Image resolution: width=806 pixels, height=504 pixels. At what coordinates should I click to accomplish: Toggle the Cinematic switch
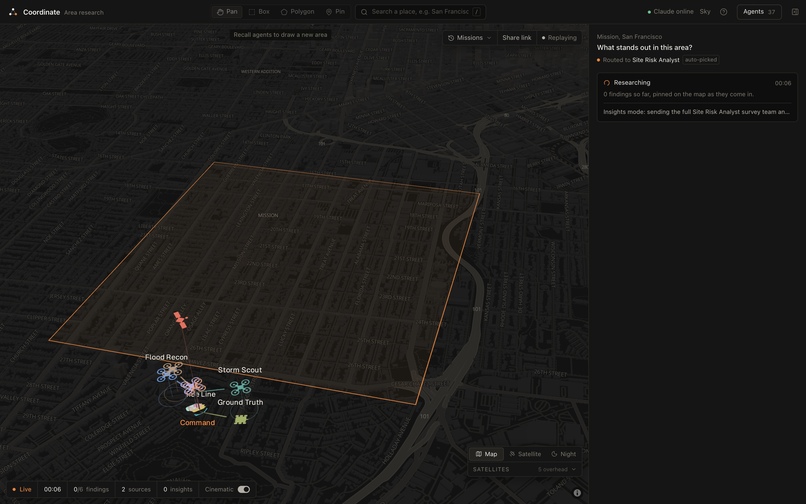[x=244, y=489]
